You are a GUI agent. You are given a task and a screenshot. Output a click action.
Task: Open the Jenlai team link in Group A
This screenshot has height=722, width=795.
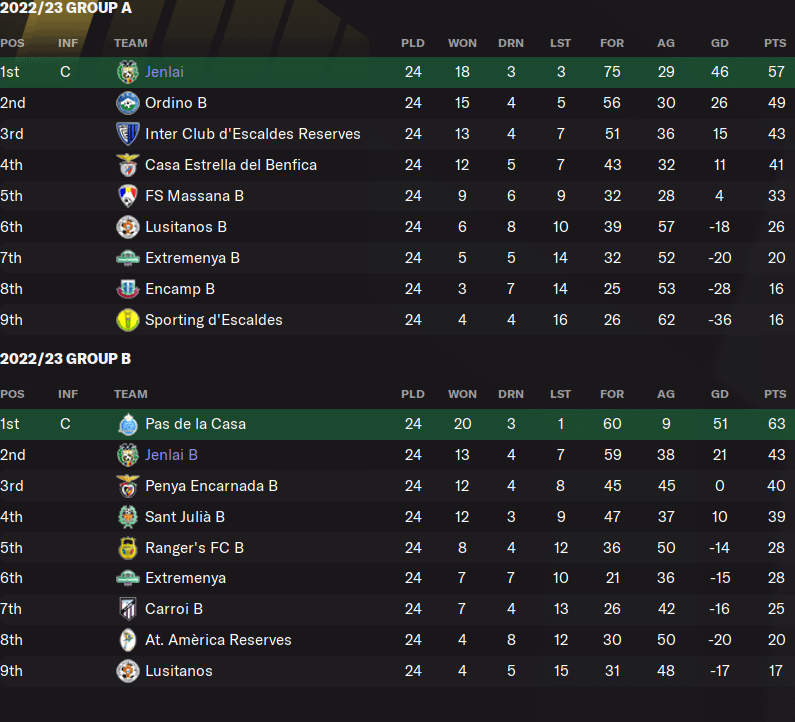[164, 72]
